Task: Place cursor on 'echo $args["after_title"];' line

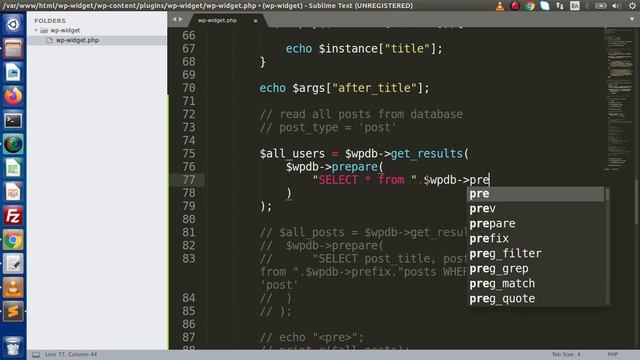Action: coord(344,88)
